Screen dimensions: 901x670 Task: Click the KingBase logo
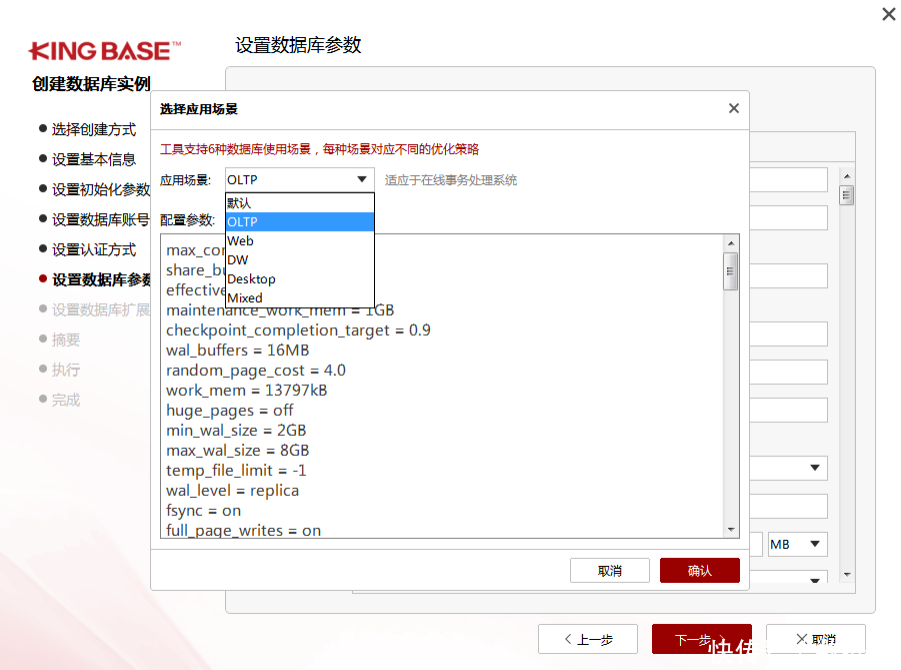(105, 50)
